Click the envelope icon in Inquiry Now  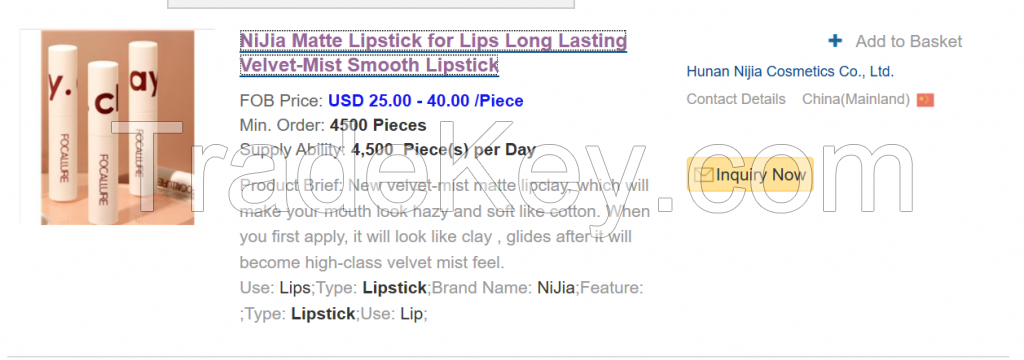coord(703,175)
